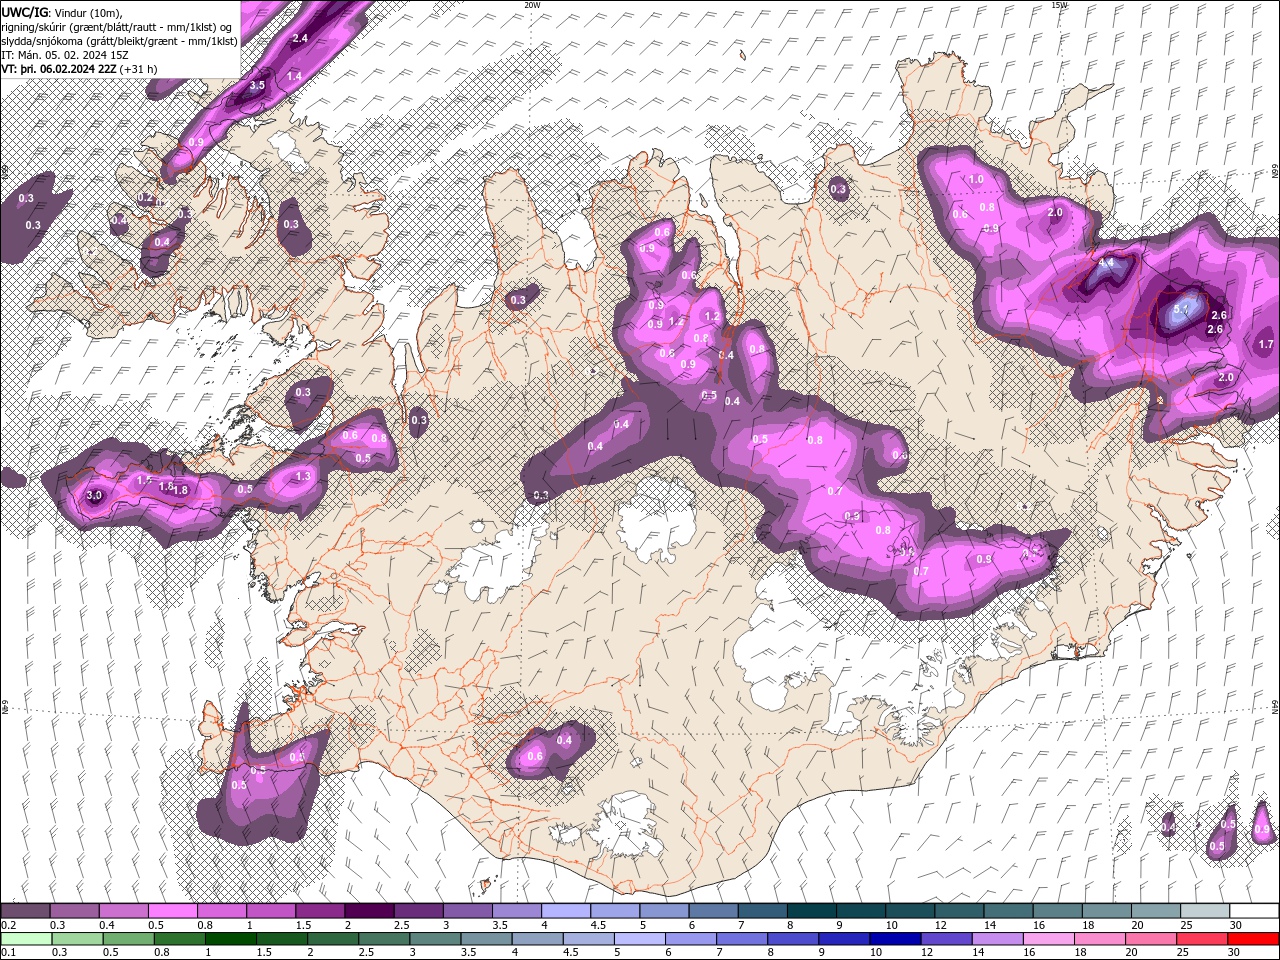Viewport: 1280px width, 960px height.
Task: Click the '1.7' value near the east edge
Action: pos(1266,344)
